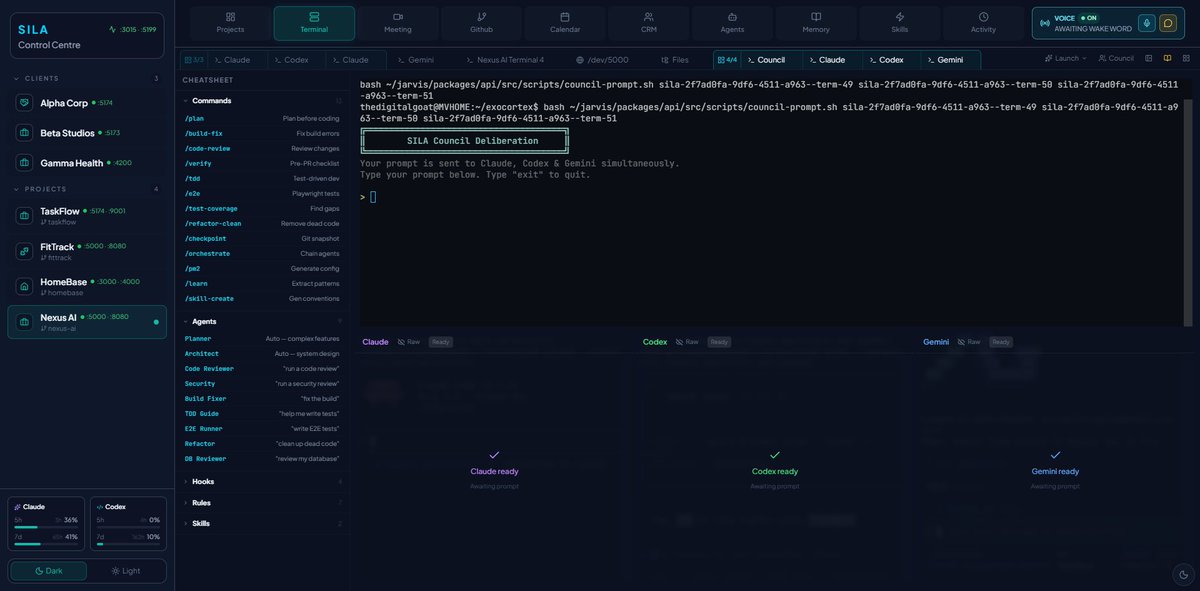Click the Gamma Health client icon
This screenshot has width=1200, height=591.
click(24, 162)
